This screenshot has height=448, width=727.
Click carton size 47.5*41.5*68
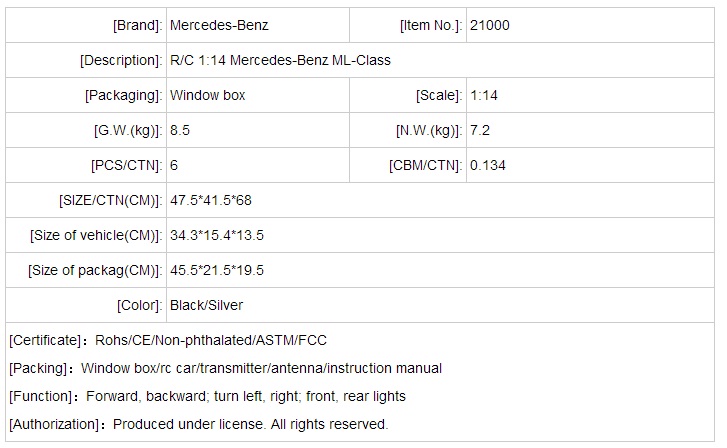click(211, 200)
